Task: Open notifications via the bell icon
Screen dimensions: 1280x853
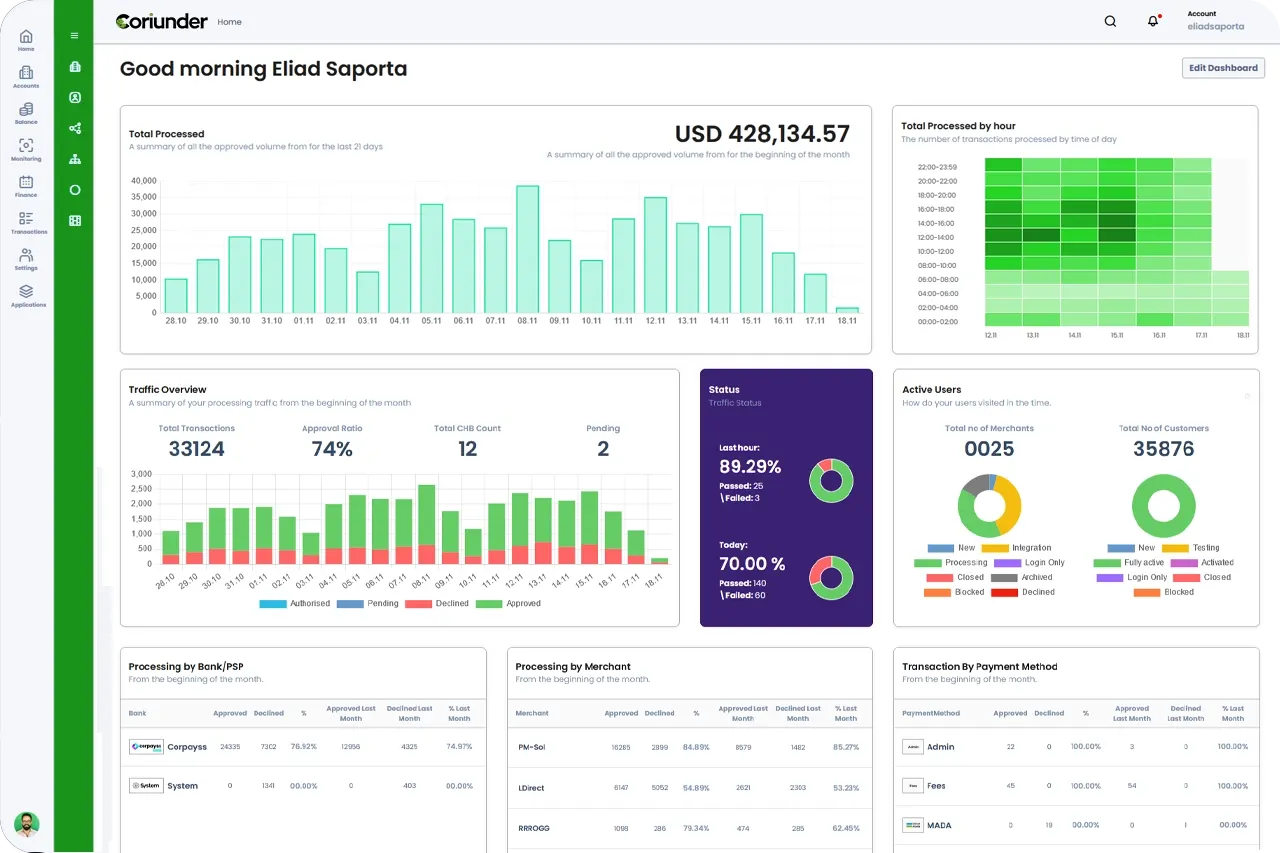Action: (1153, 21)
